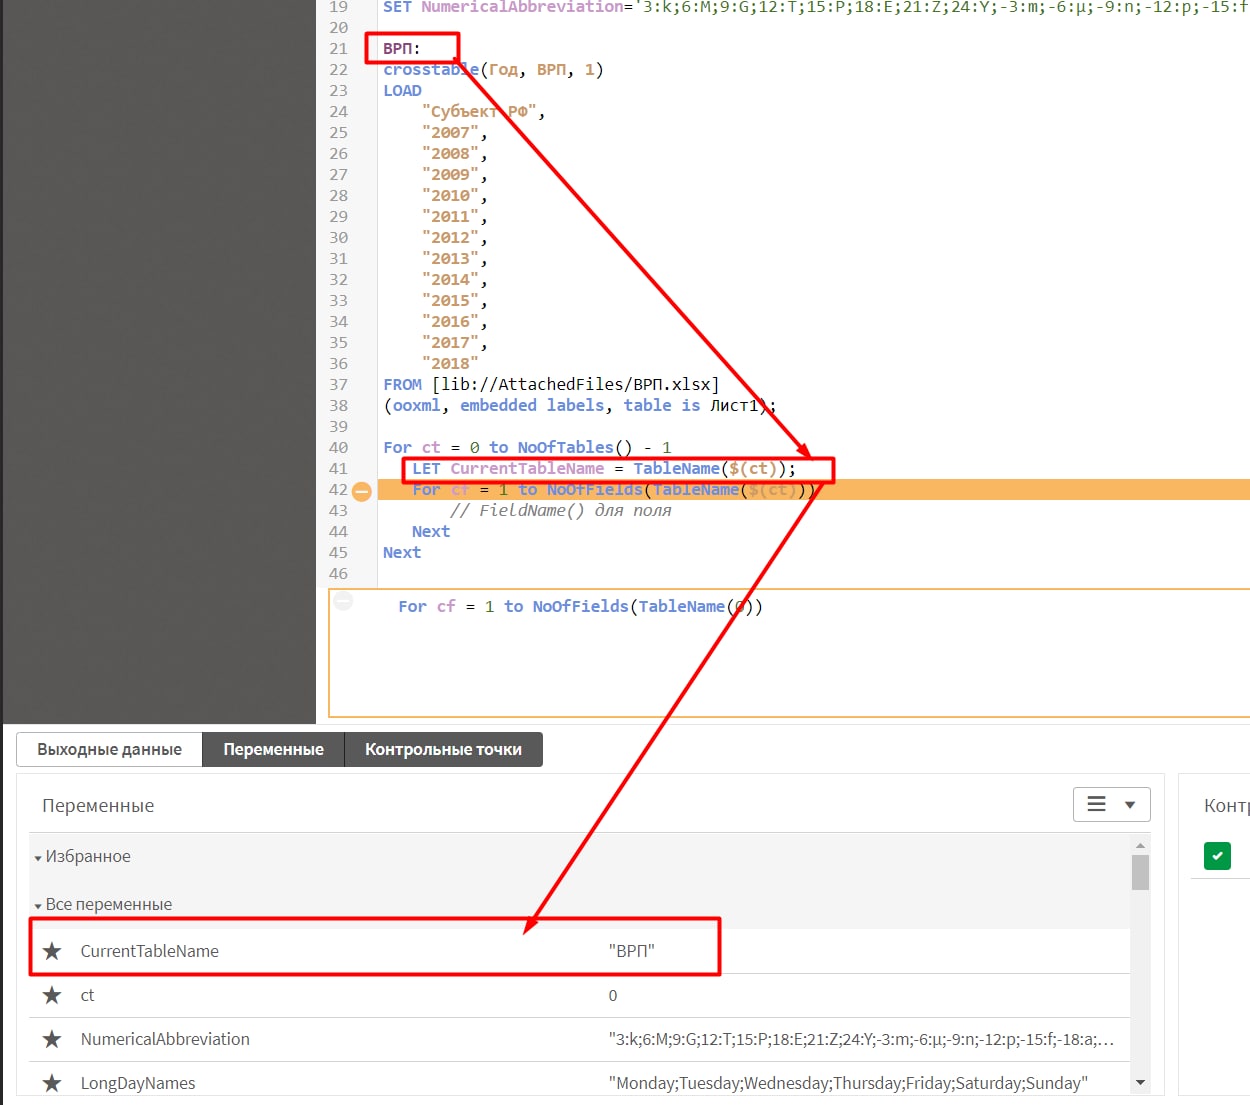Star the ct variable as favorite
Viewport: 1250px width, 1105px height.
pos(52,995)
